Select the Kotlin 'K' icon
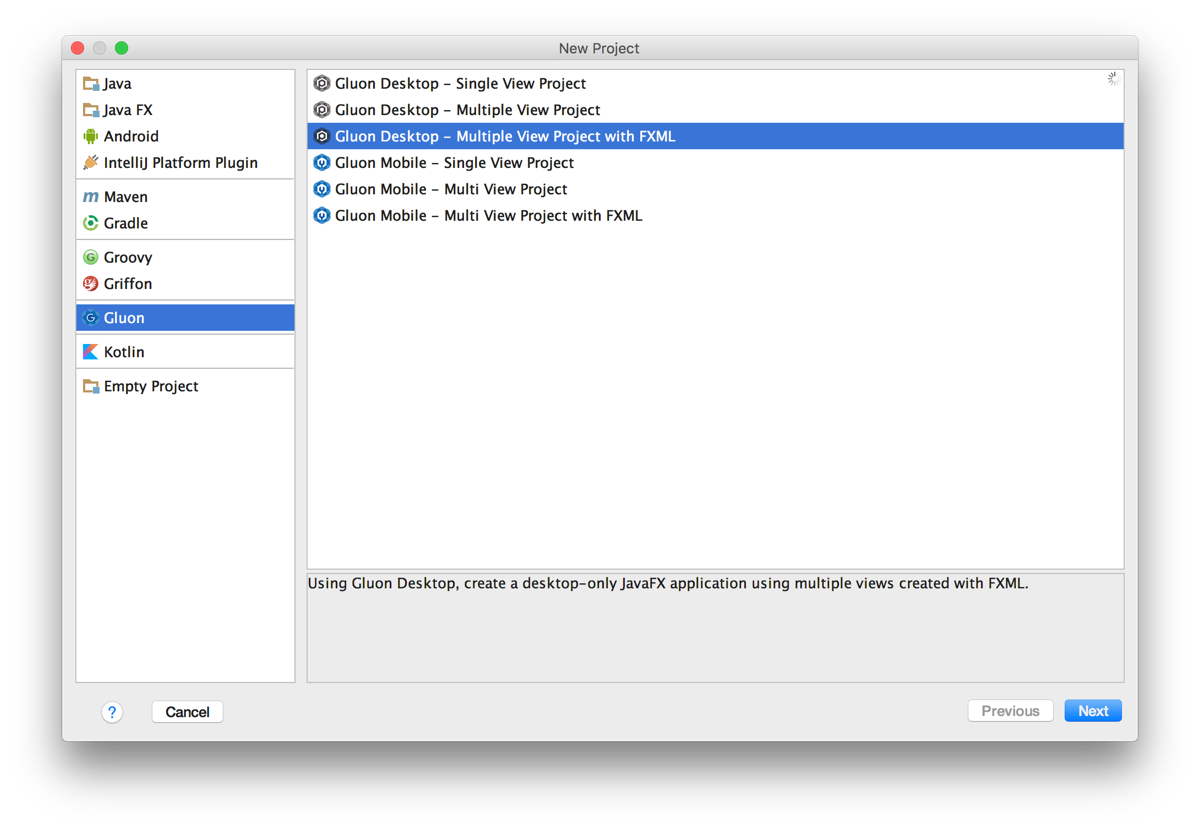The image size is (1200, 830). 91,351
